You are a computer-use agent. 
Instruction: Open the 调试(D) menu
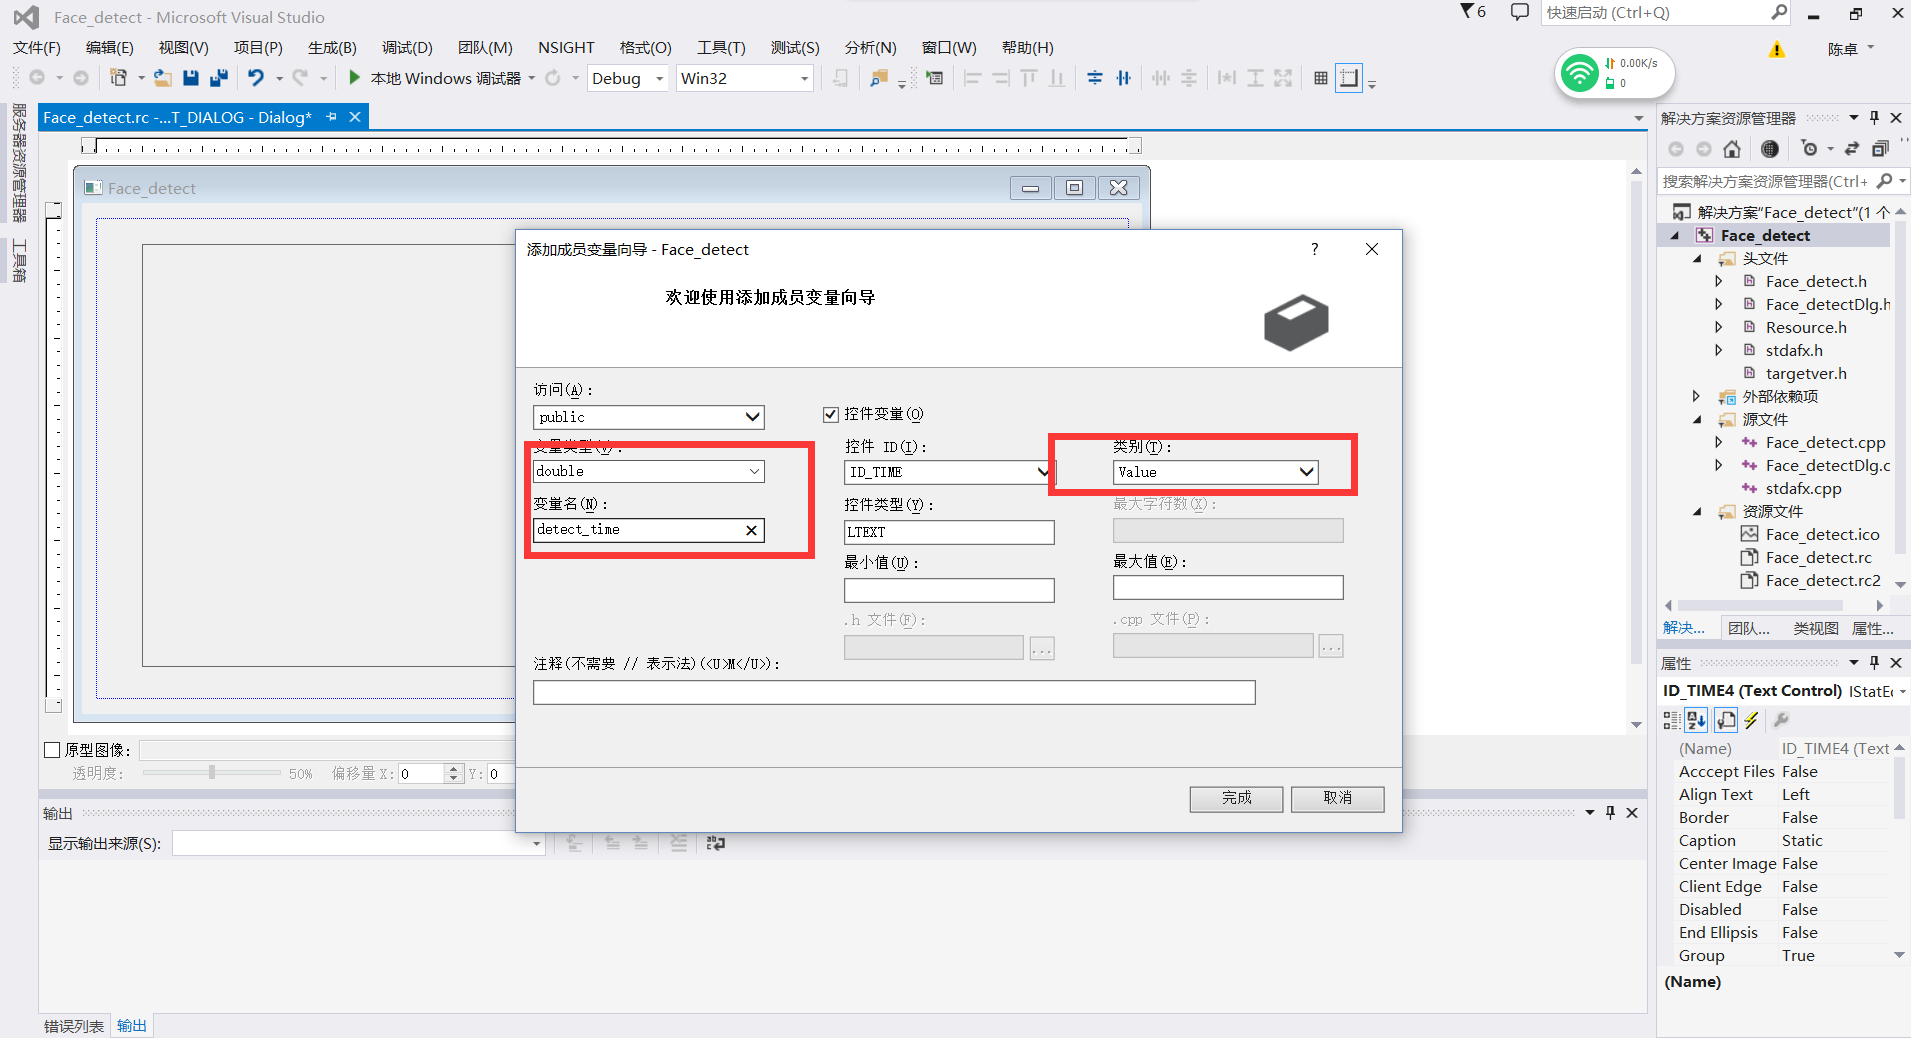pyautogui.click(x=407, y=48)
